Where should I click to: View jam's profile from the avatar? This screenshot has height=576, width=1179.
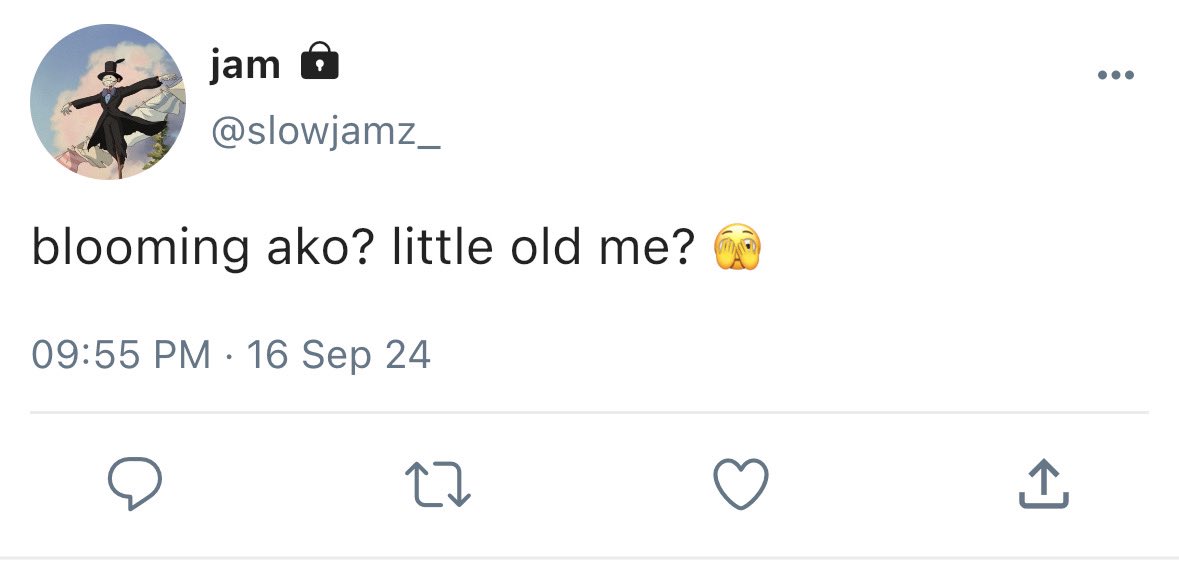pyautogui.click(x=108, y=102)
